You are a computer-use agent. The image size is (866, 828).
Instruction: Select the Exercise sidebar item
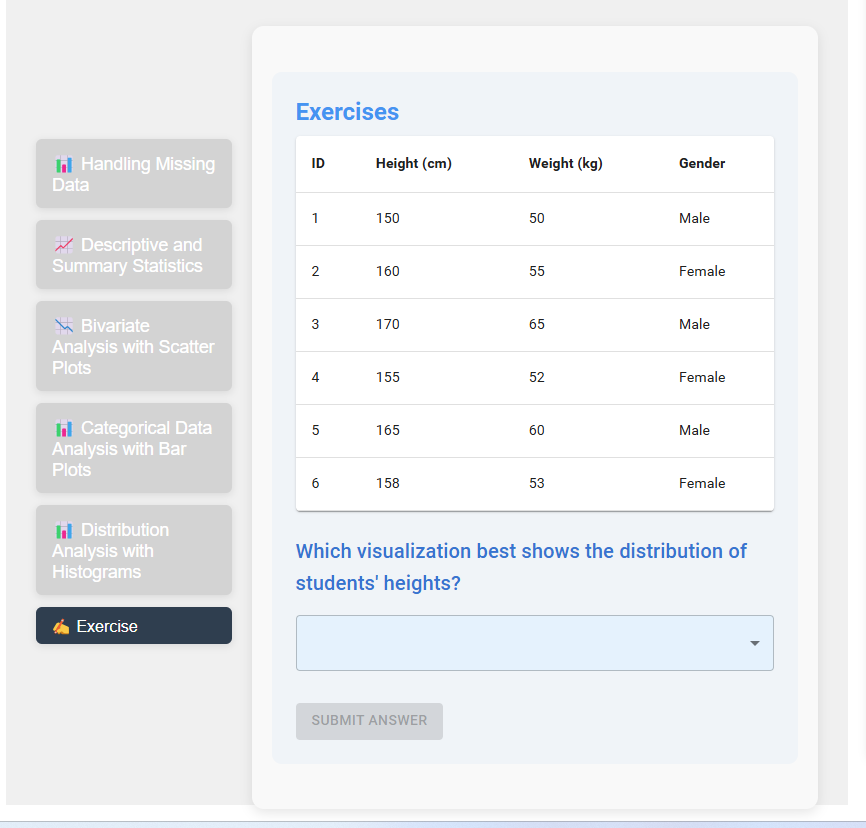(x=134, y=626)
